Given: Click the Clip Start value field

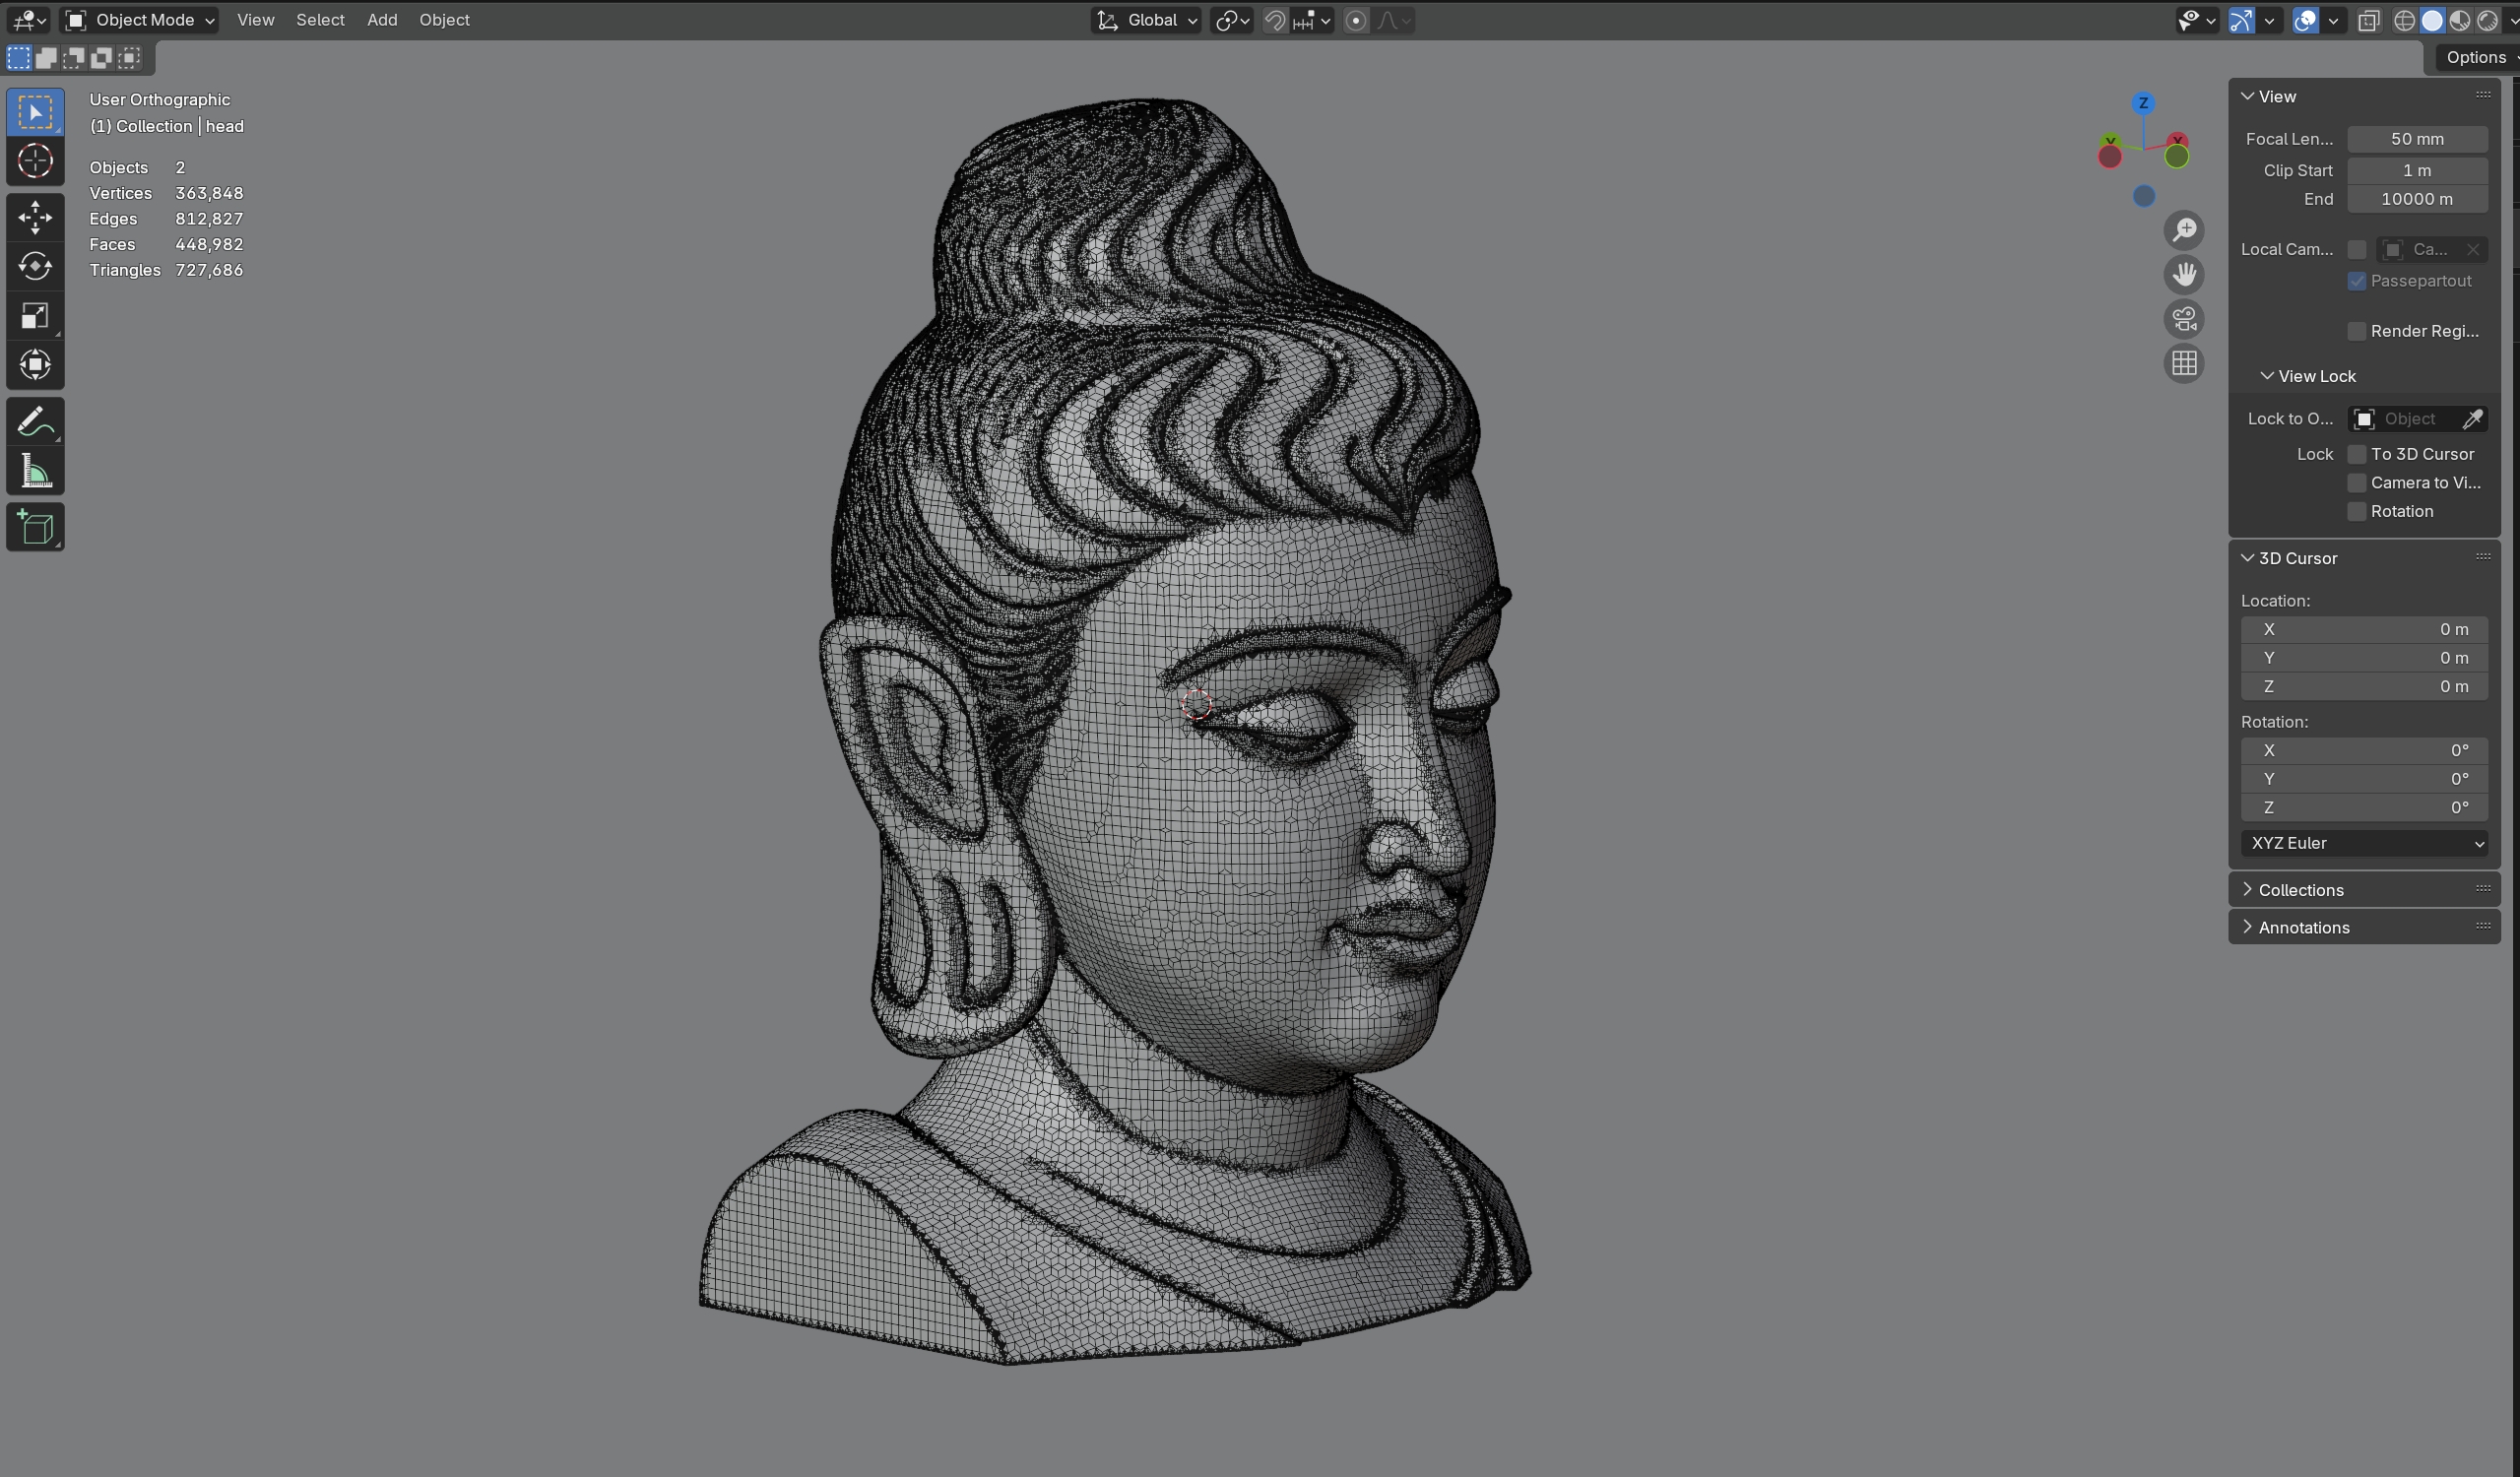Looking at the screenshot, I should pyautogui.click(x=2416, y=170).
